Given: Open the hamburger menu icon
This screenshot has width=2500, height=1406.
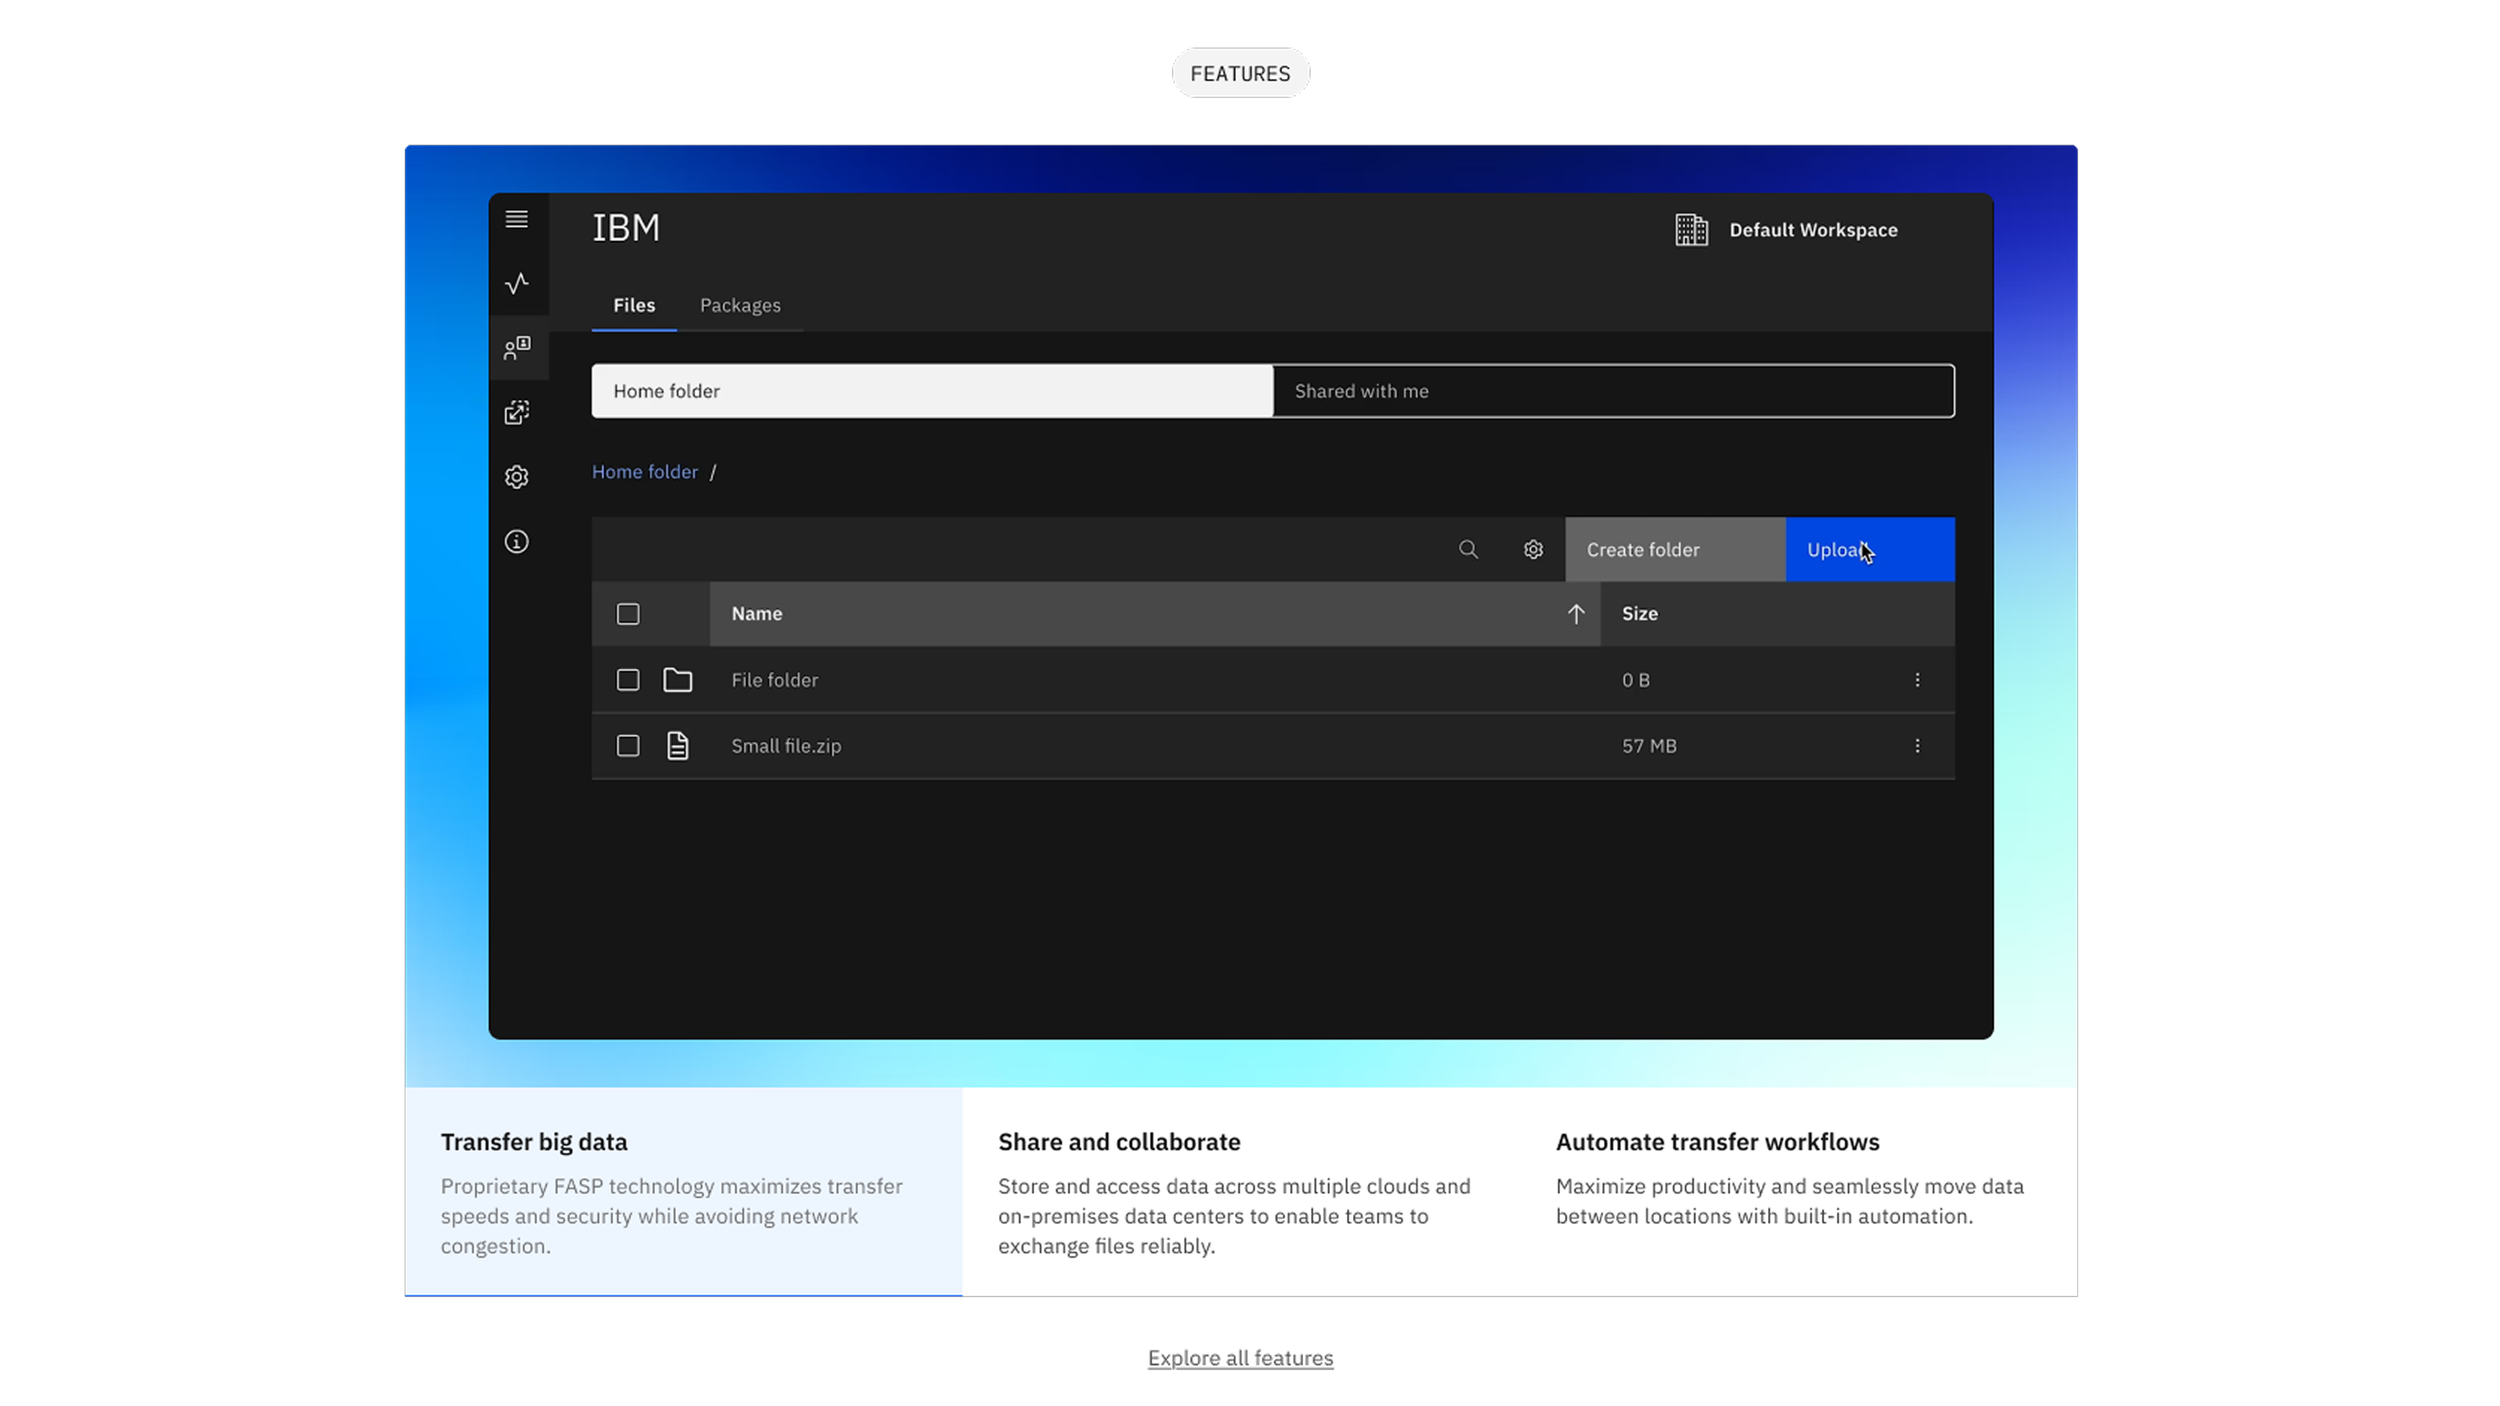Looking at the screenshot, I should [516, 219].
